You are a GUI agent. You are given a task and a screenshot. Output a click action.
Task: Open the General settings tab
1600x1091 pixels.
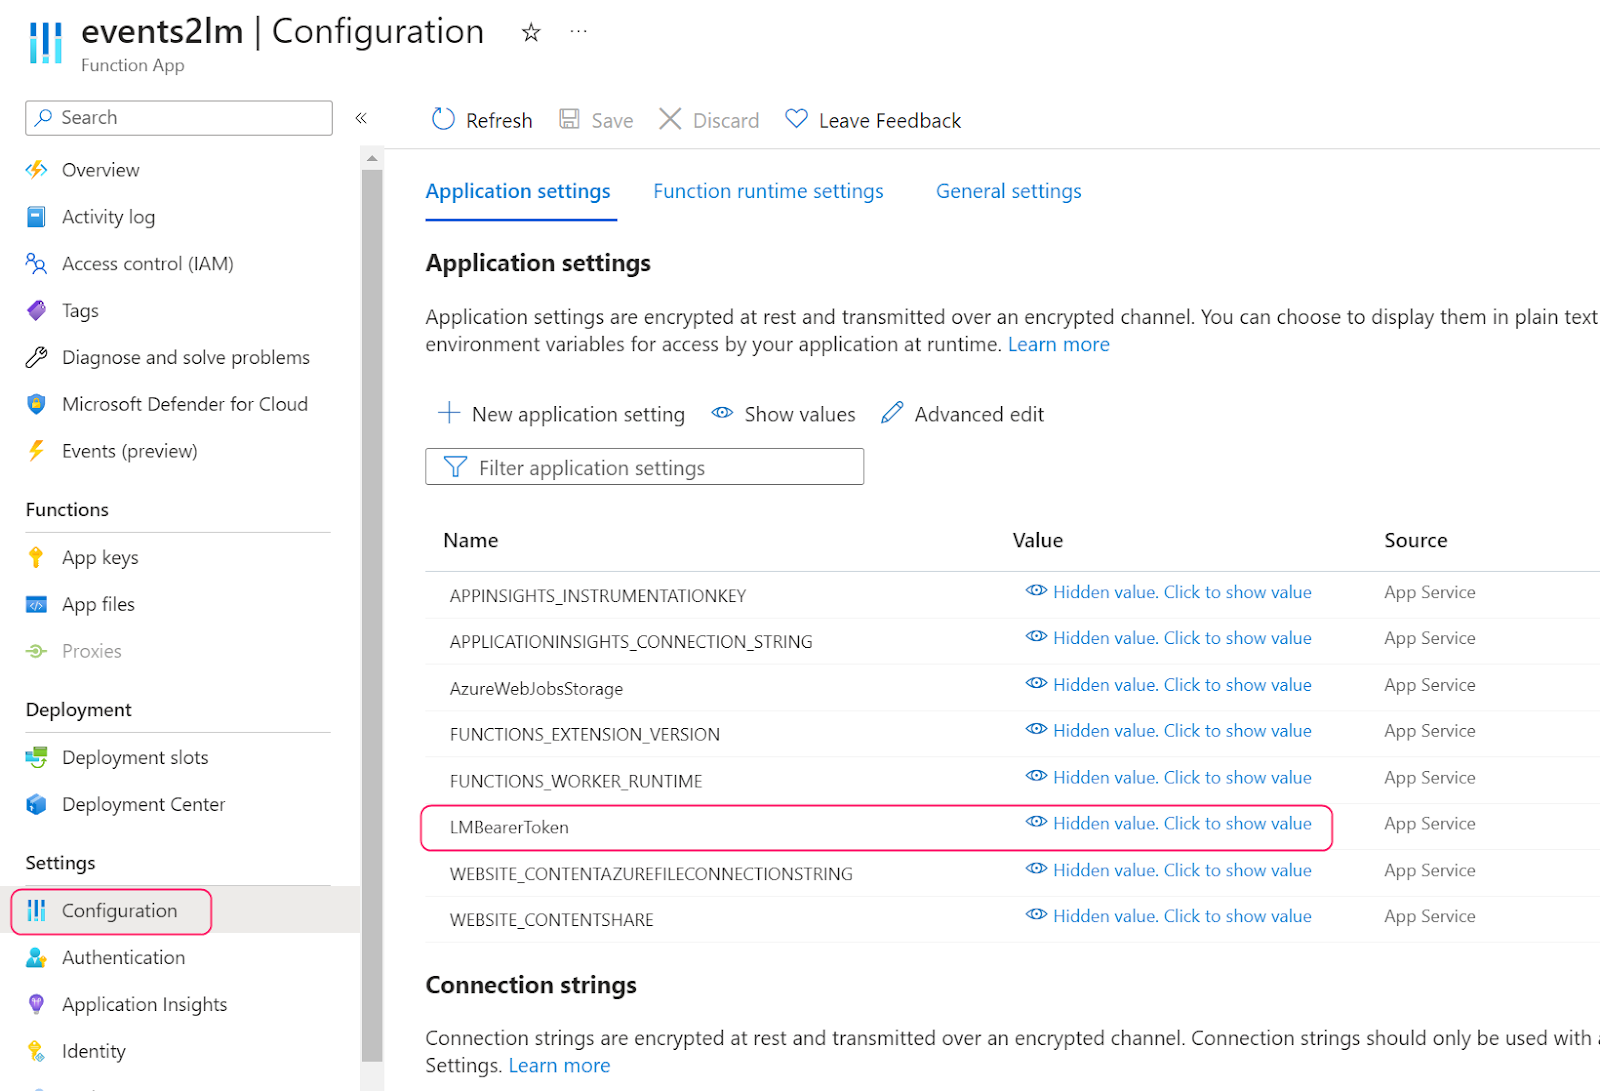coord(1008,190)
